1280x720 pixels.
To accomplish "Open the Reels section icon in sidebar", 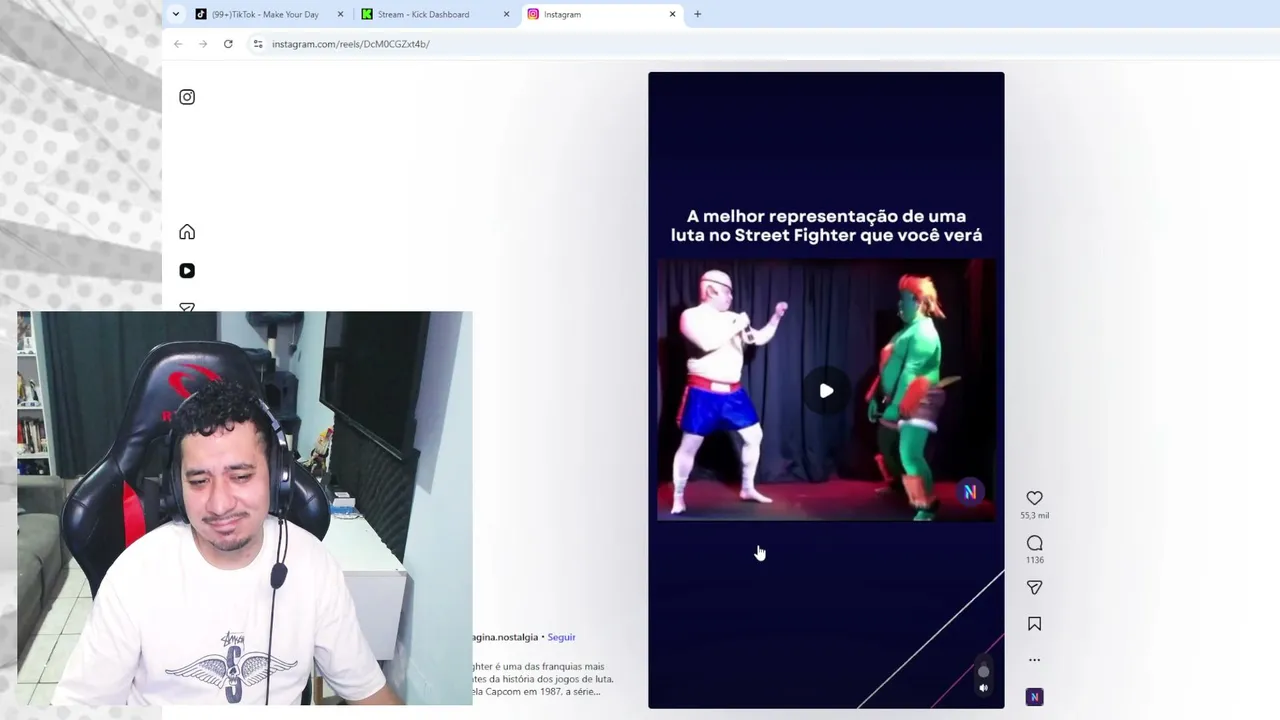I will pyautogui.click(x=187, y=271).
